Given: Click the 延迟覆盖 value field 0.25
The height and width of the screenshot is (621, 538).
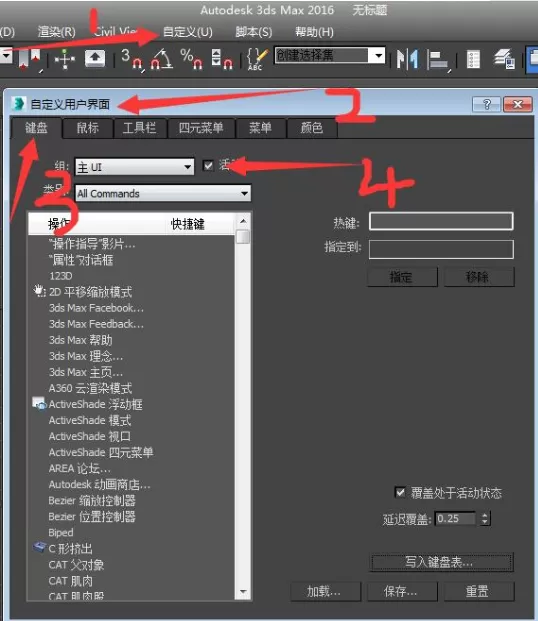Looking at the screenshot, I should coord(456,518).
